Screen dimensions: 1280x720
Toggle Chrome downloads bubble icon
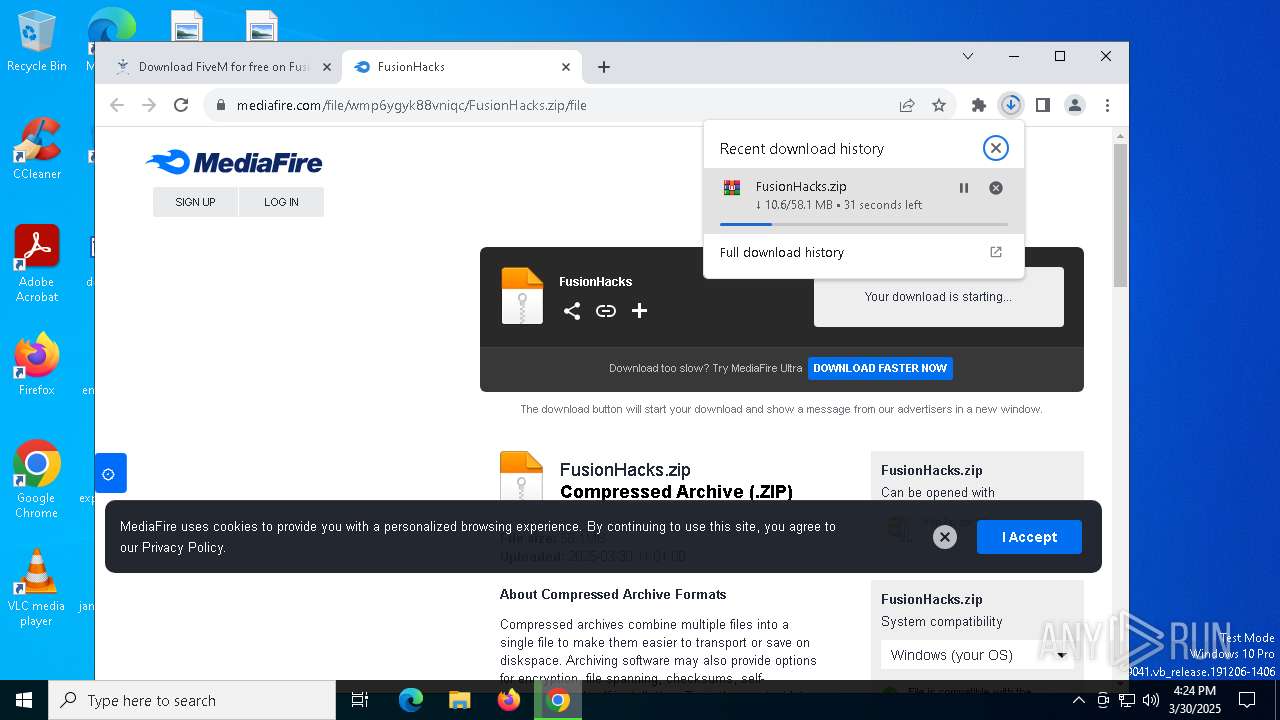(1011, 105)
